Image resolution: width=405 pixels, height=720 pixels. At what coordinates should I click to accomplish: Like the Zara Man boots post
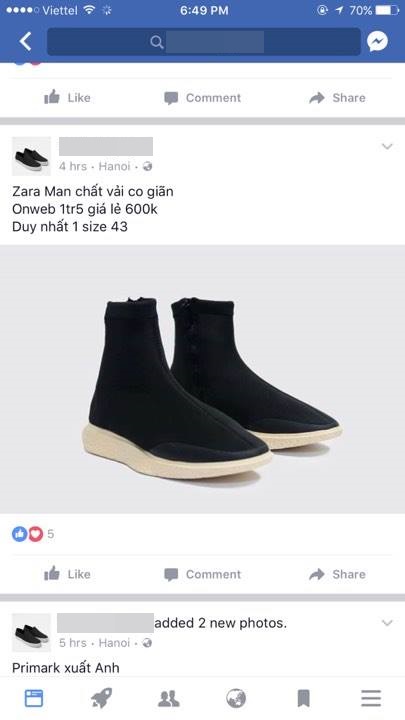68,574
